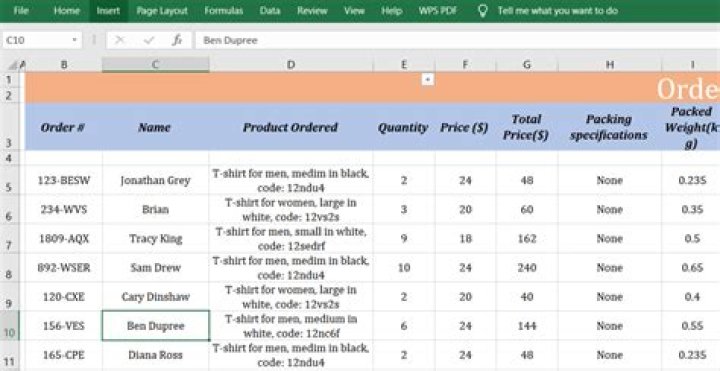The height and width of the screenshot is (371, 720).
Task: Open the Data ribbon tab
Action: click(x=270, y=11)
